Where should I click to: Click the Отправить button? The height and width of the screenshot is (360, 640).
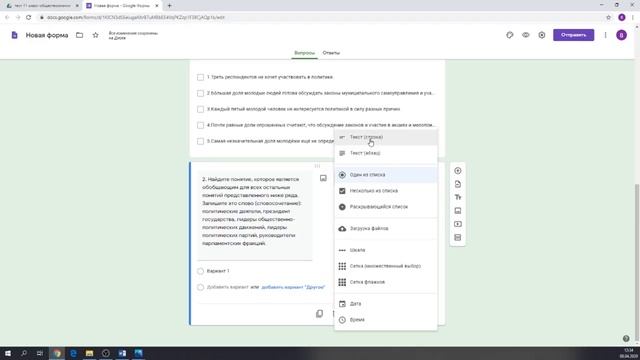pyautogui.click(x=573, y=35)
